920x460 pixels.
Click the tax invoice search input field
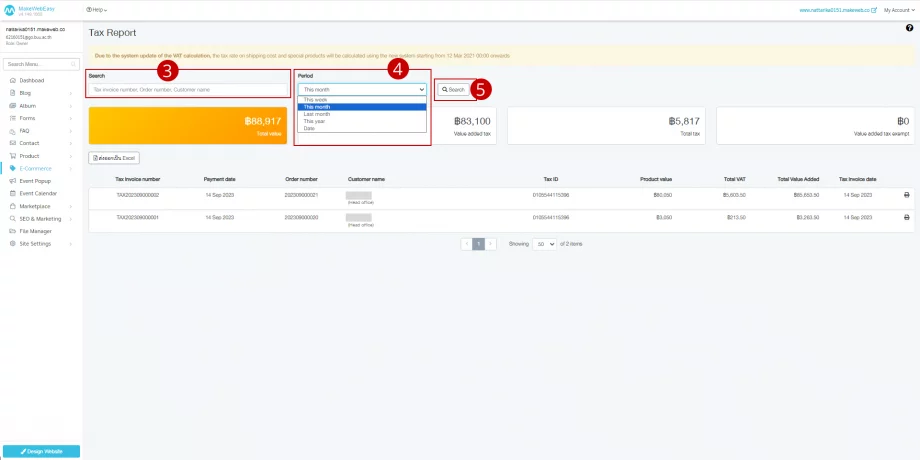click(x=188, y=90)
